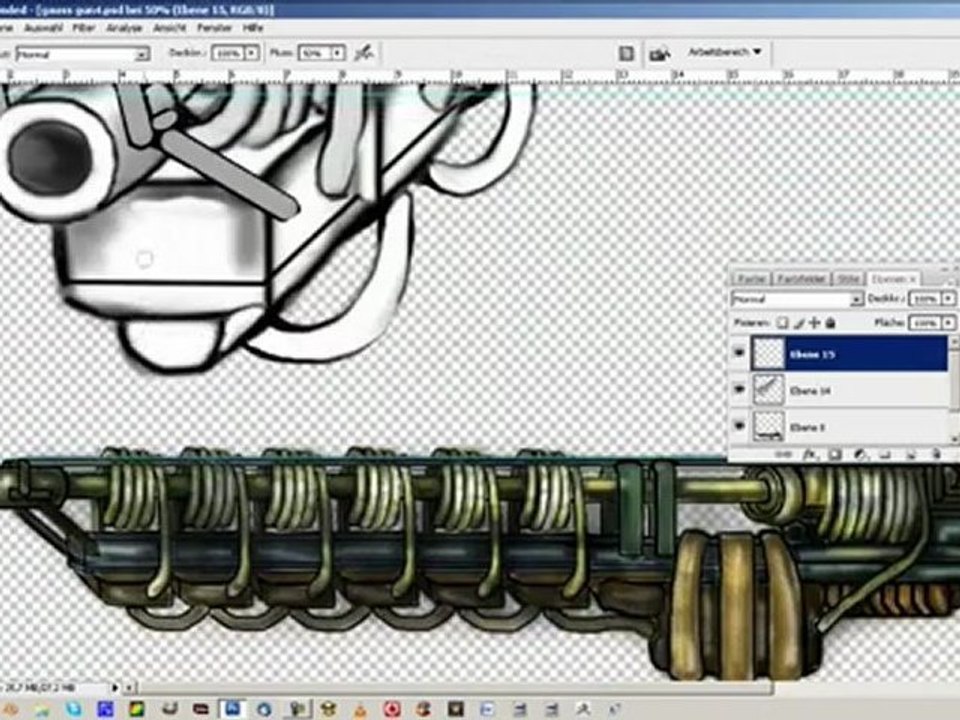
Task: Launch Bridge from the options bar icon
Action: (659, 54)
